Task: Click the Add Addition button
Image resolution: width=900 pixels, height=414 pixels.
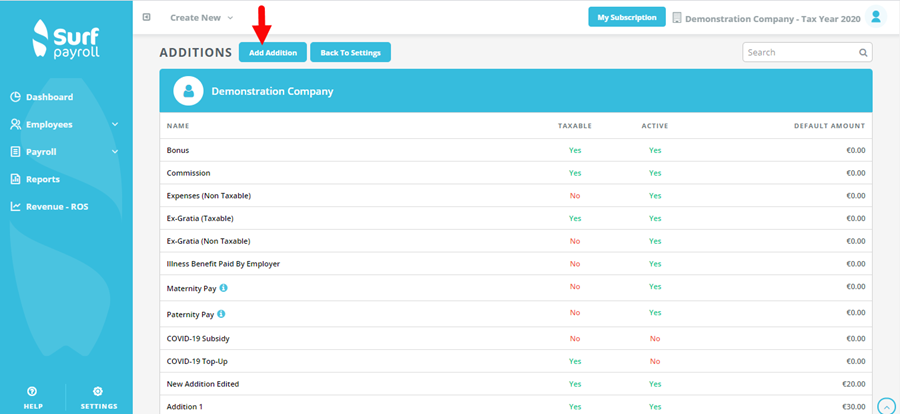Action: [x=273, y=52]
